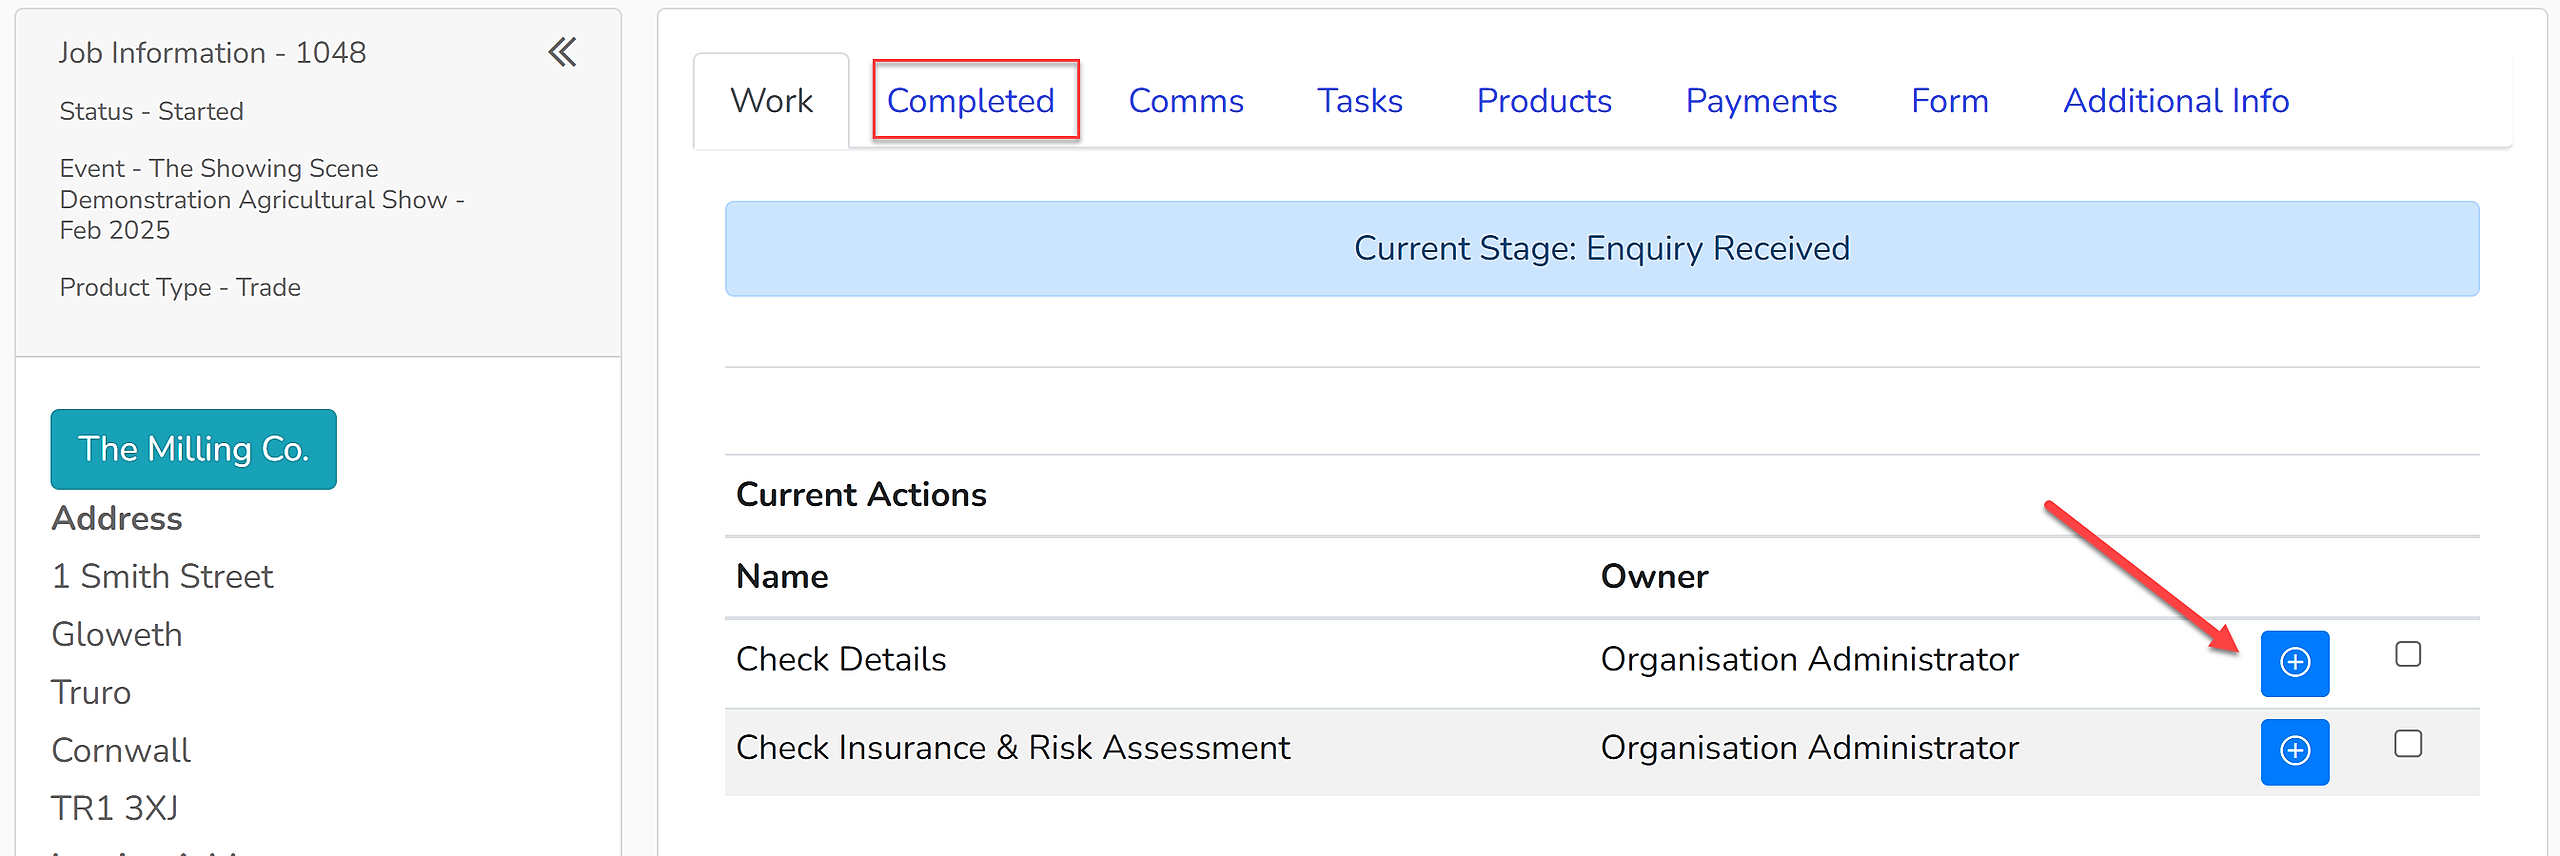Go to the Tasks tab
2560x856 pixels.
[1360, 101]
